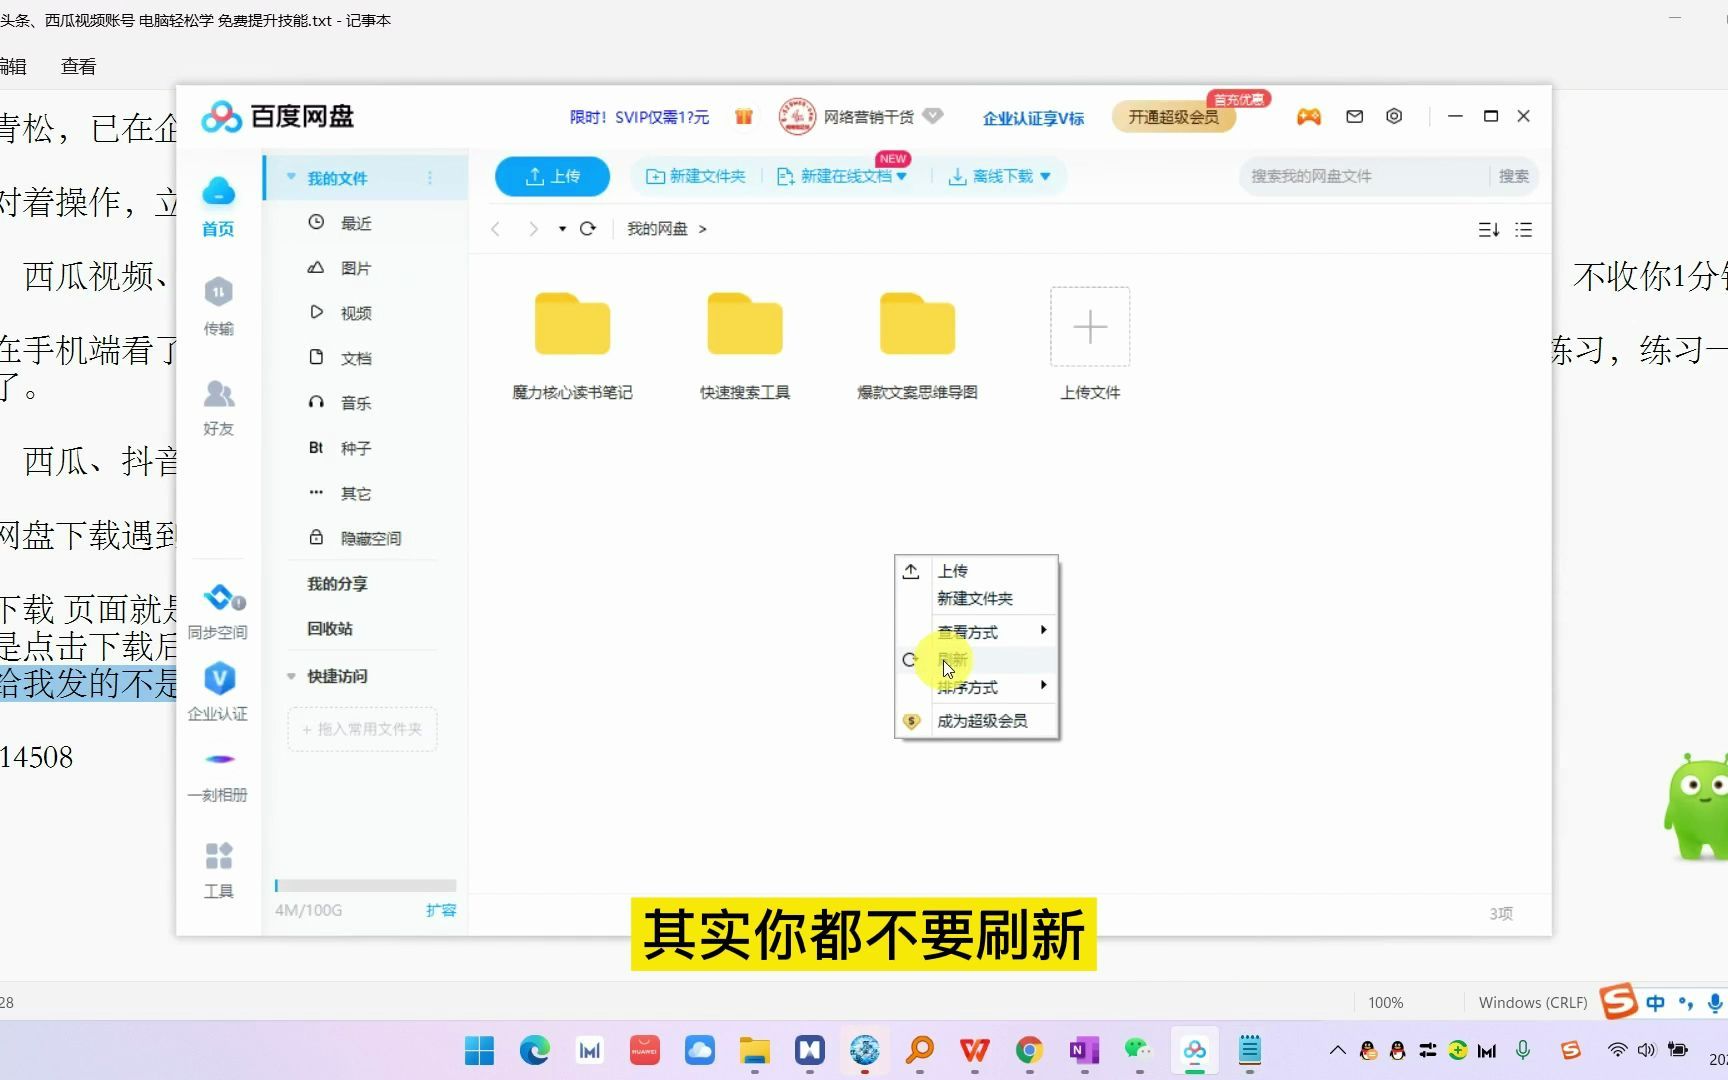1728x1080 pixels.
Task: Open the 首页 home icon in sidebar
Action: pyautogui.click(x=218, y=206)
